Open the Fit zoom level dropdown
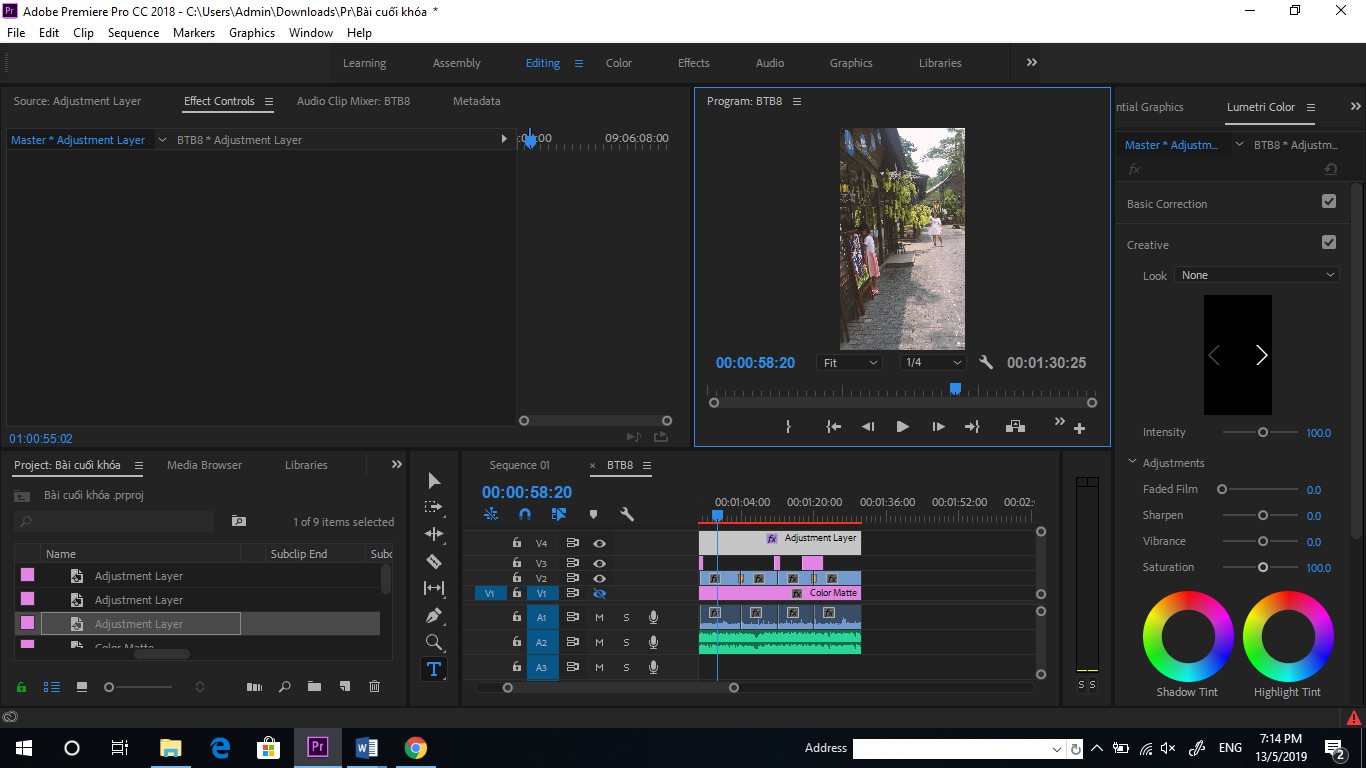1366x768 pixels. coord(850,363)
